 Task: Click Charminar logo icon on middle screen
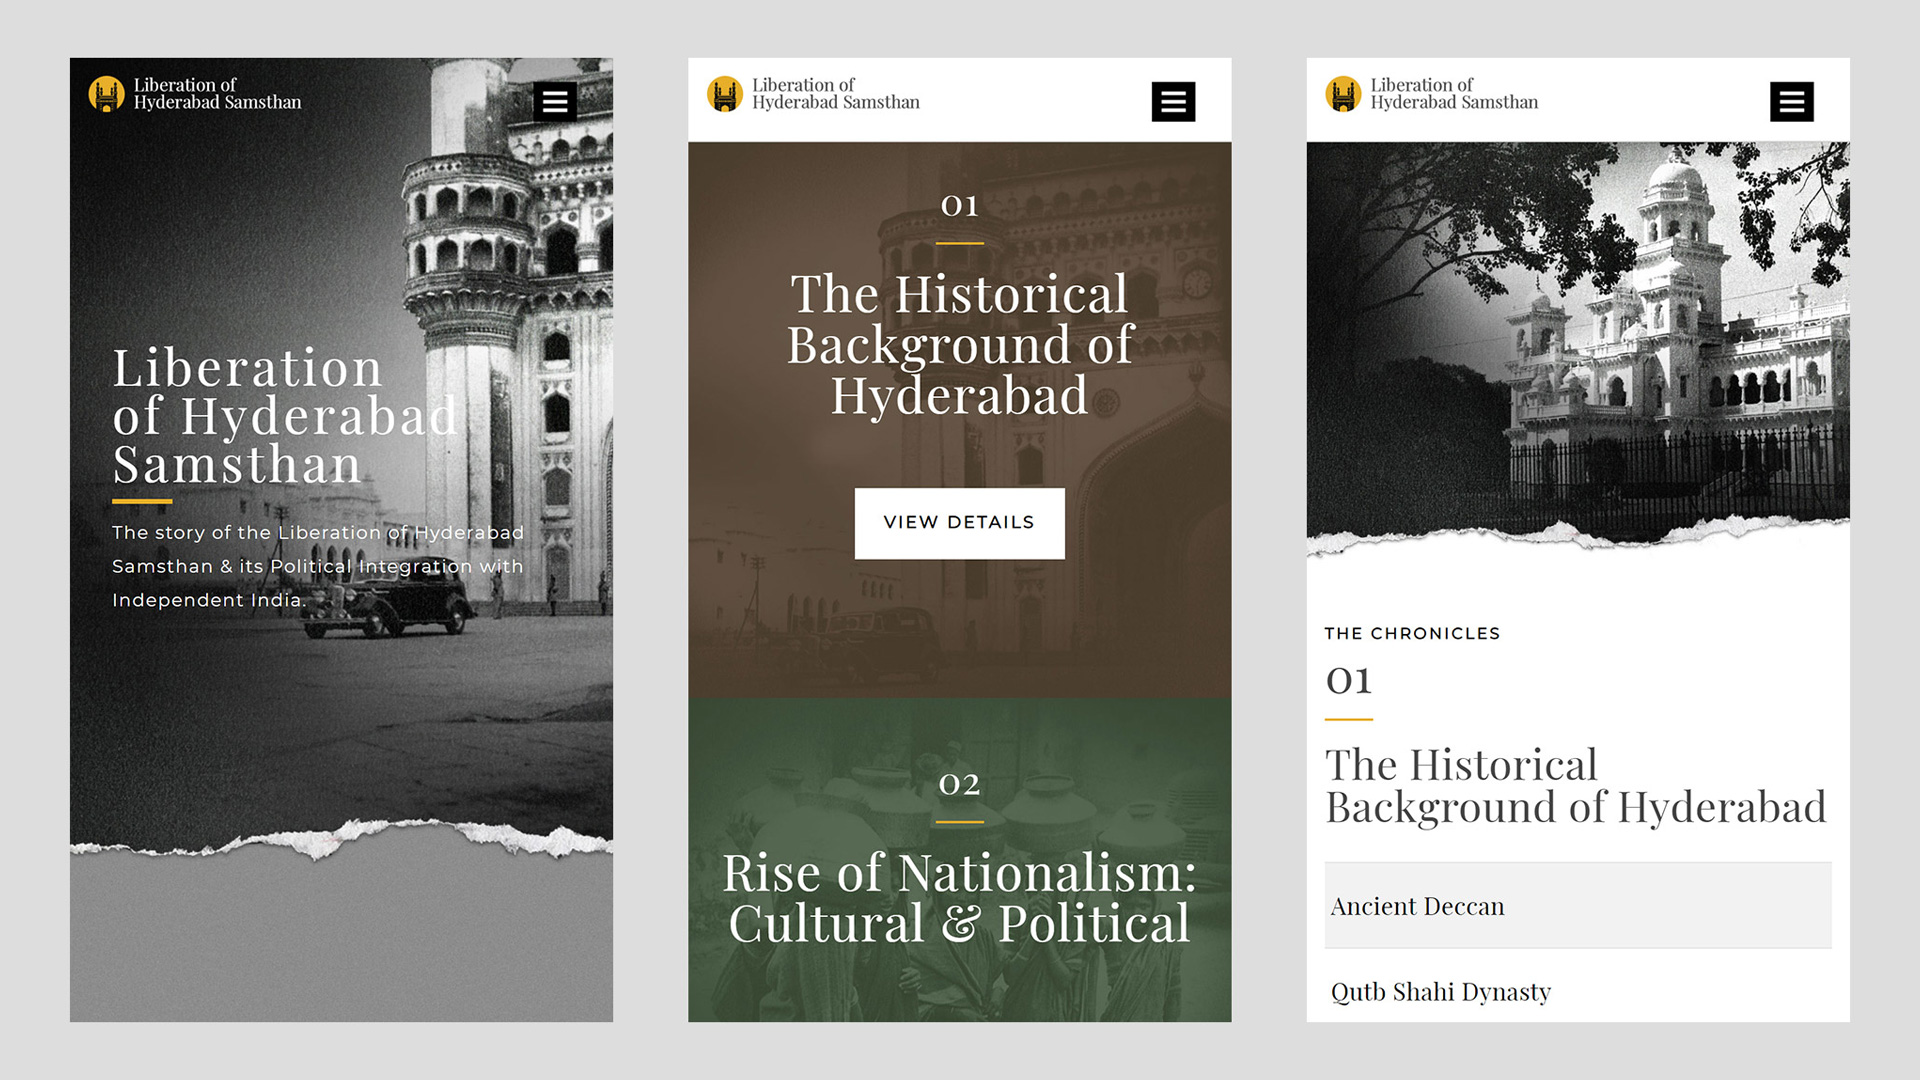tap(725, 94)
